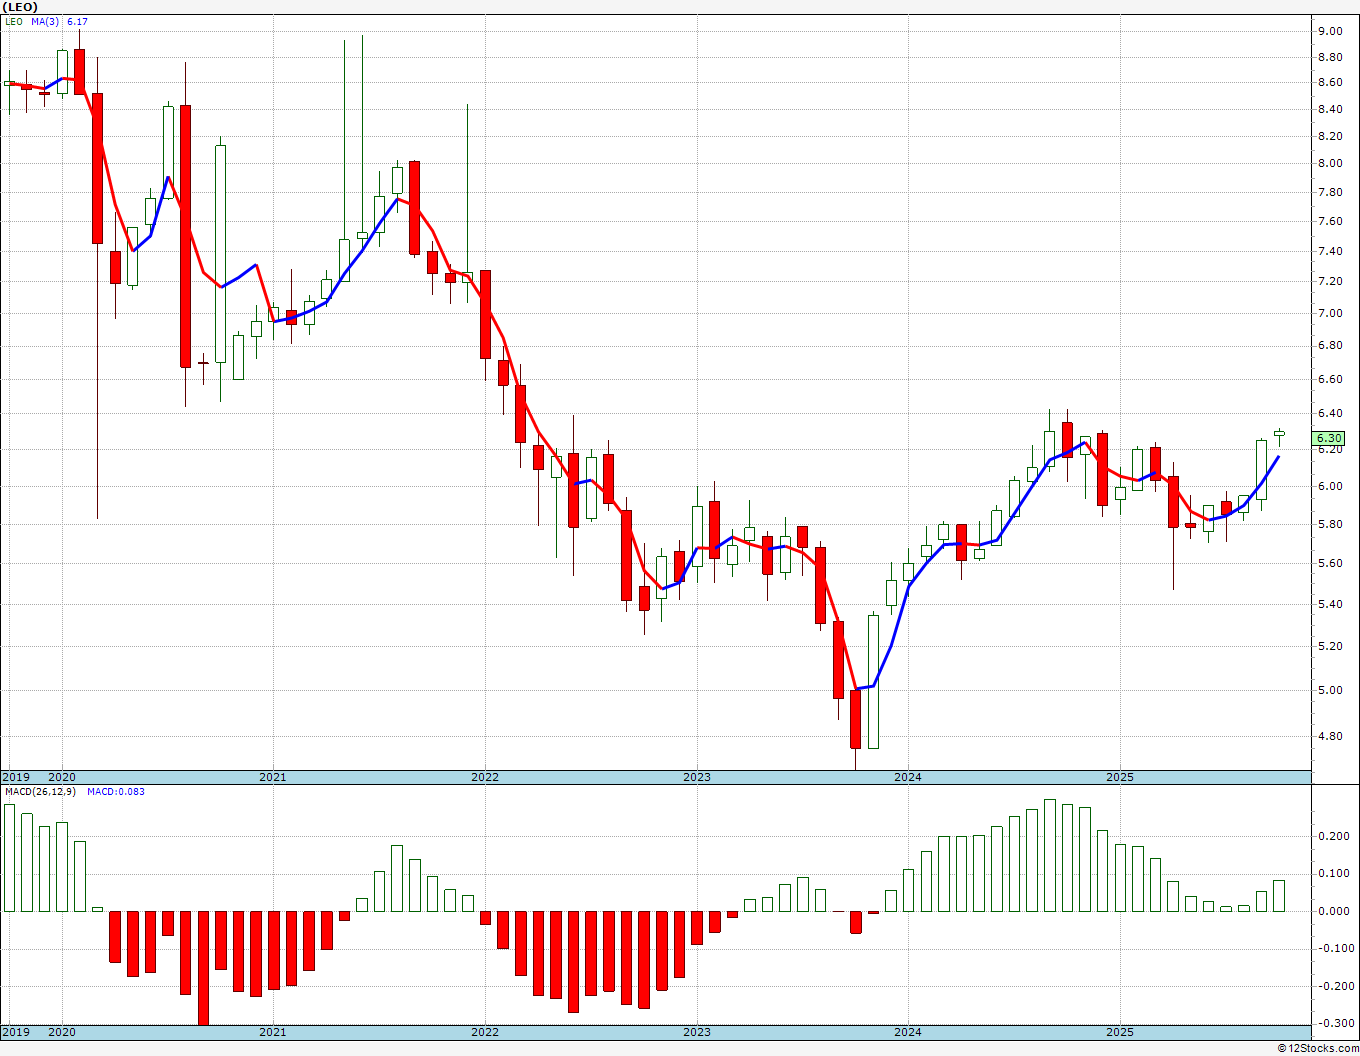Click the MACD:0.083 value label
Image resolution: width=1360 pixels, height=1056 pixels.
coord(116,792)
